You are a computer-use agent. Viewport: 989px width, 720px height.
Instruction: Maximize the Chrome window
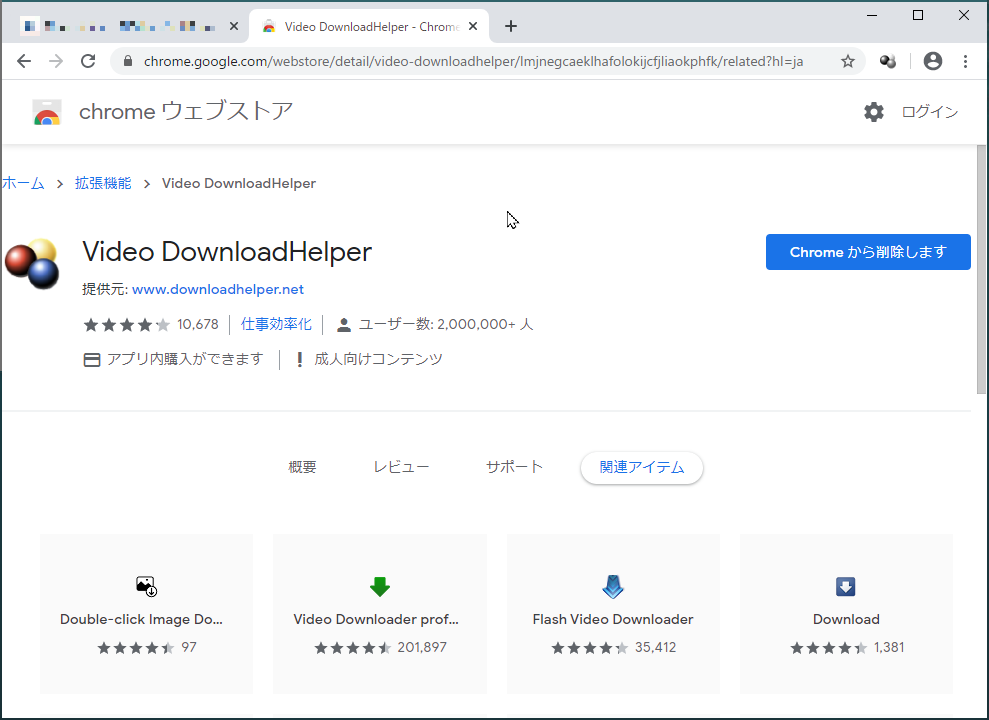[x=918, y=15]
